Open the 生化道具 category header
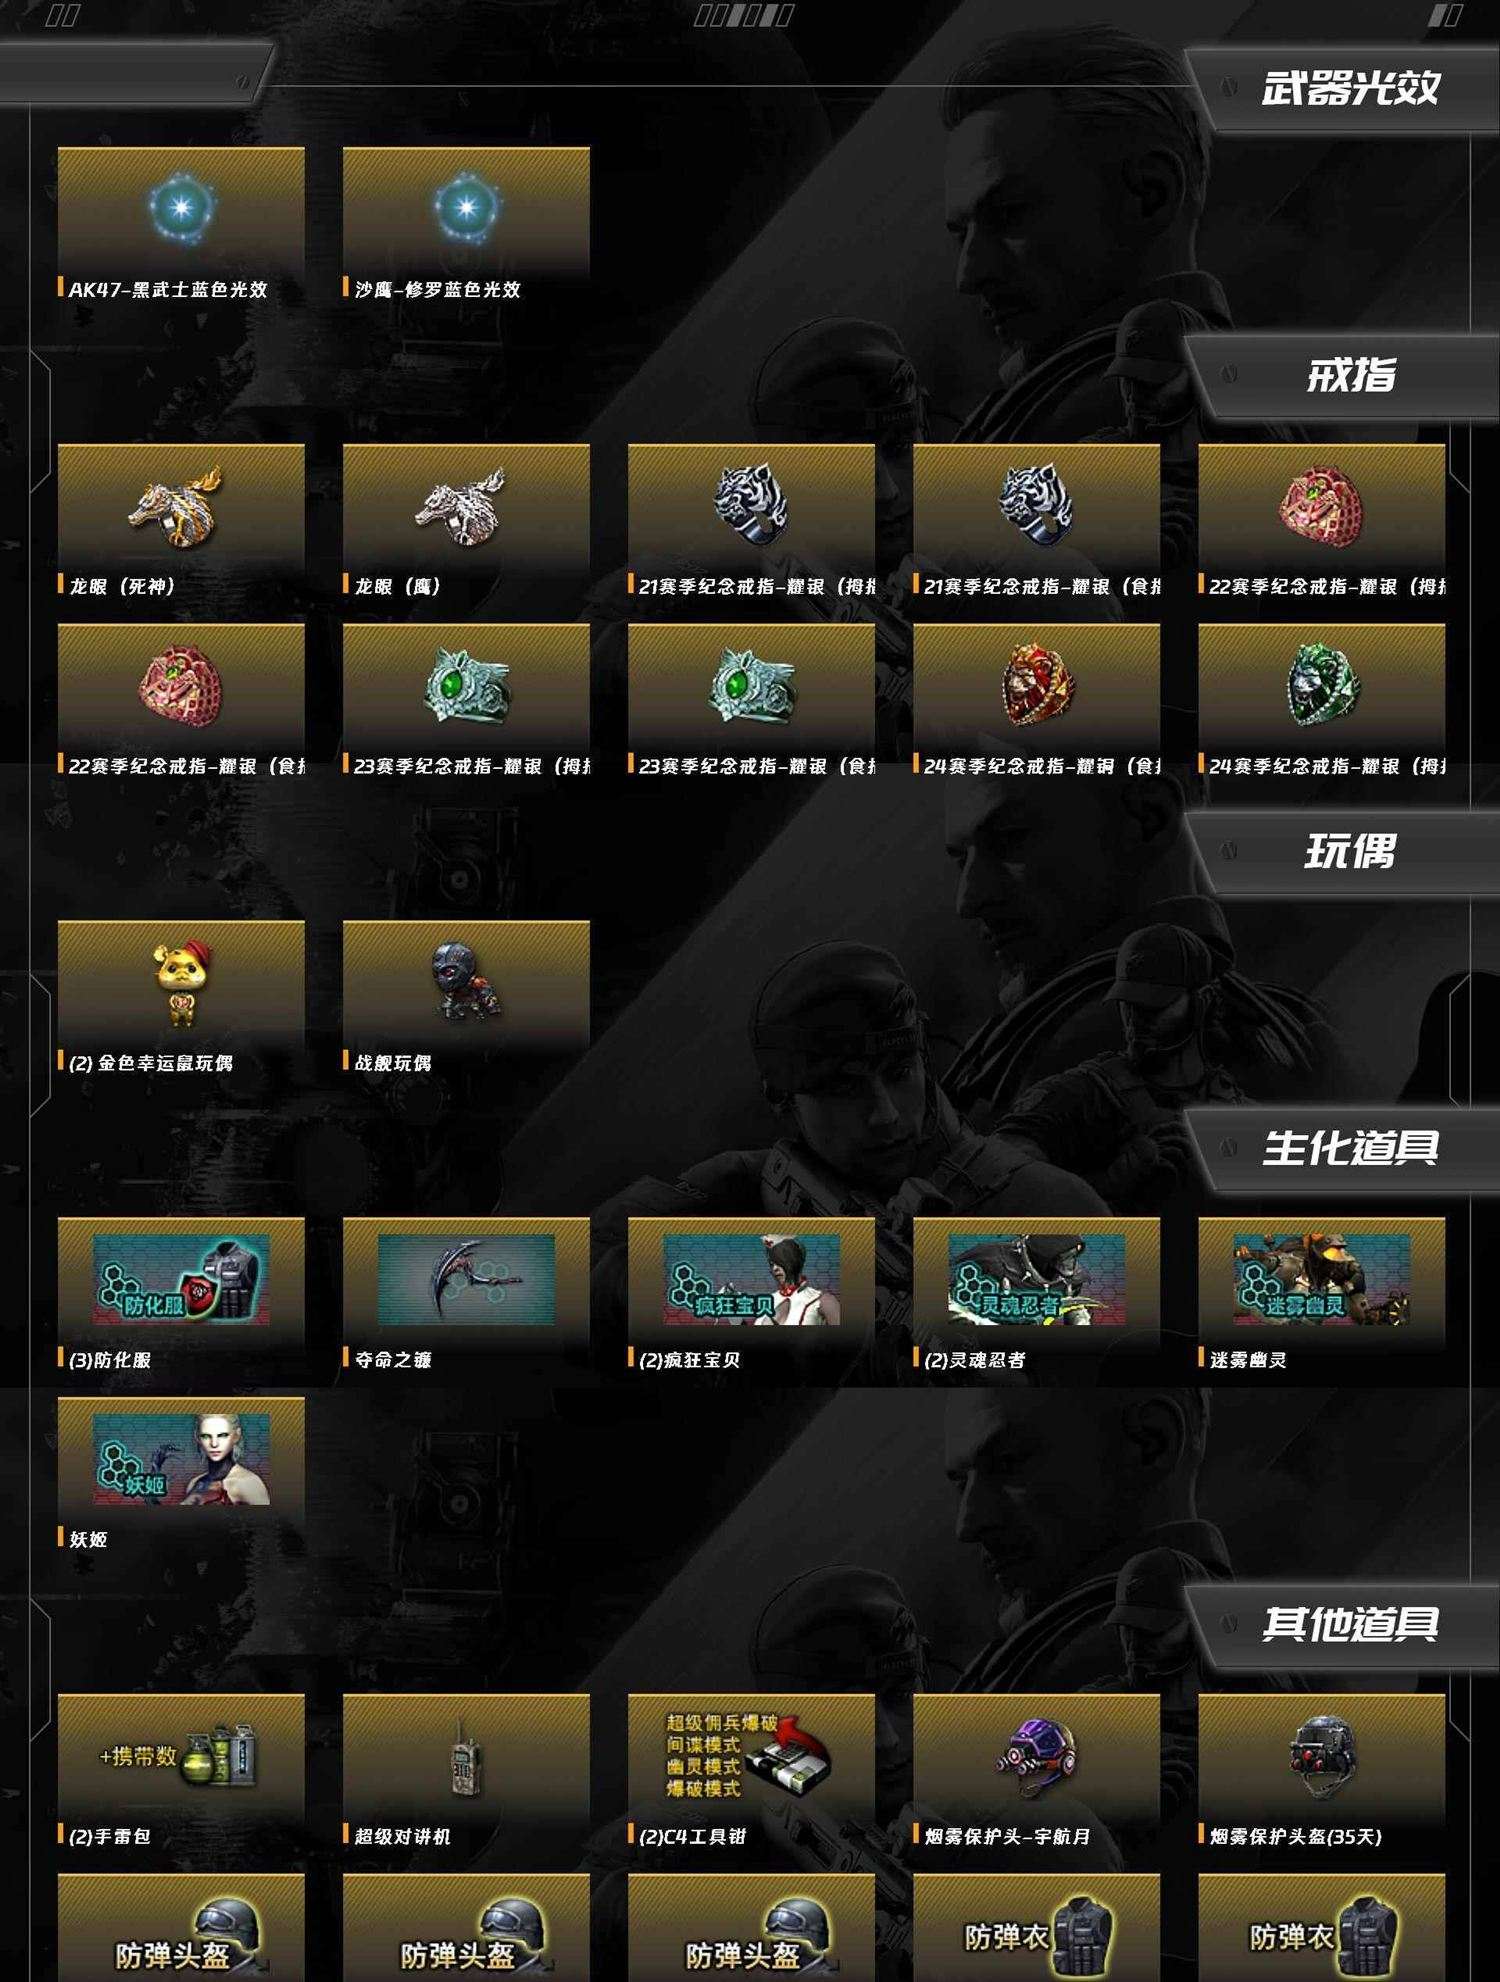Viewport: 1500px width, 1982px height. click(1350, 1148)
